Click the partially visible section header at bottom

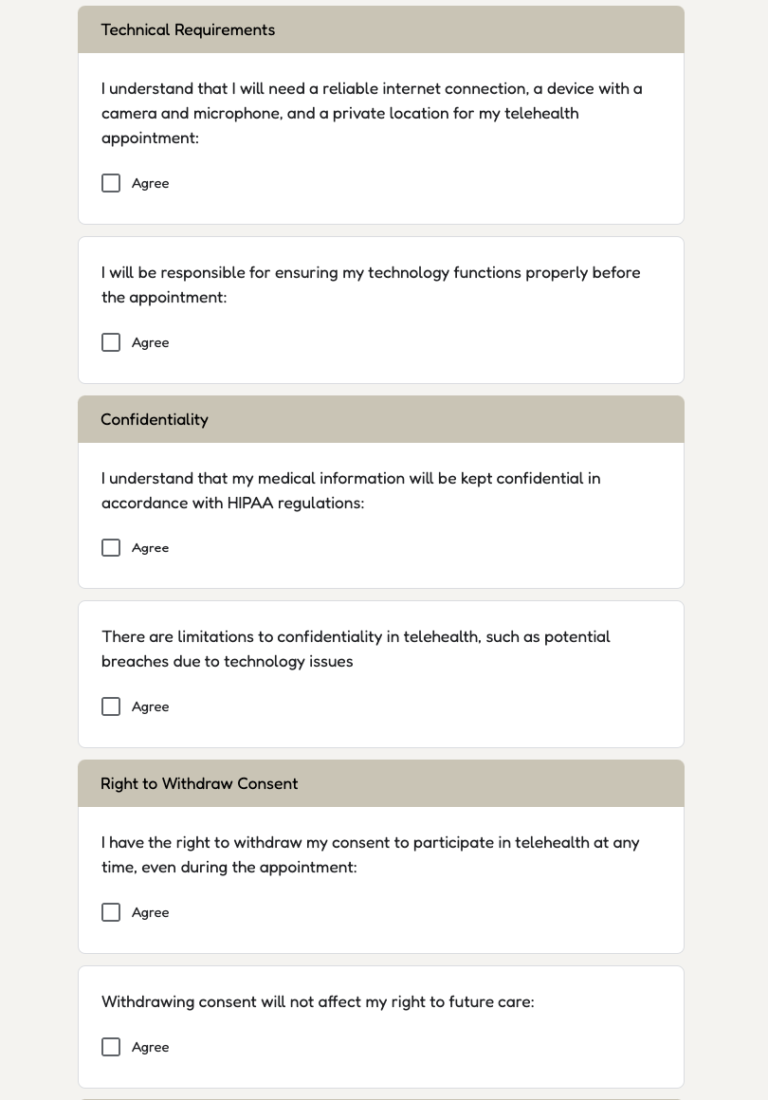pos(380,1097)
